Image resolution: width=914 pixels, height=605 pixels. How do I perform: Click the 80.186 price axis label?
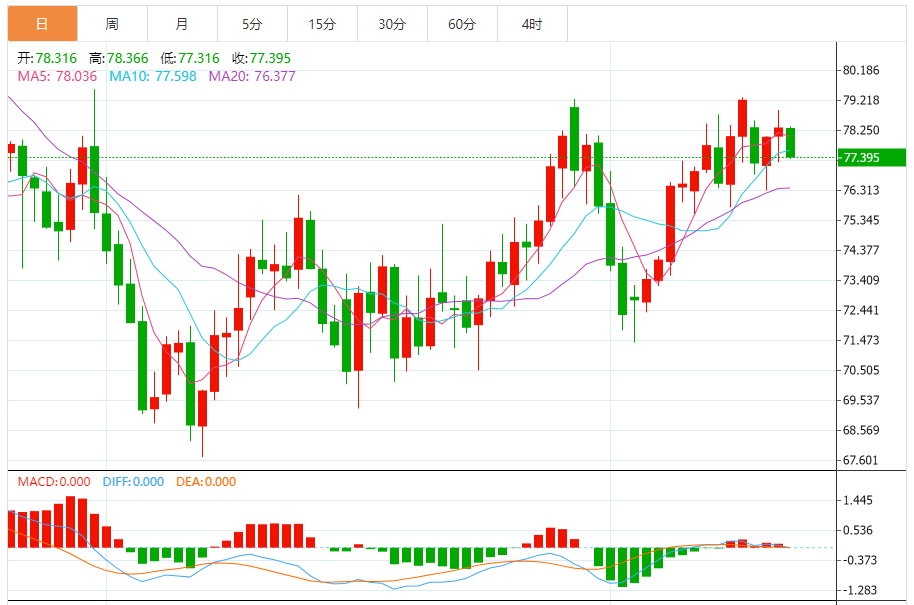(x=861, y=71)
